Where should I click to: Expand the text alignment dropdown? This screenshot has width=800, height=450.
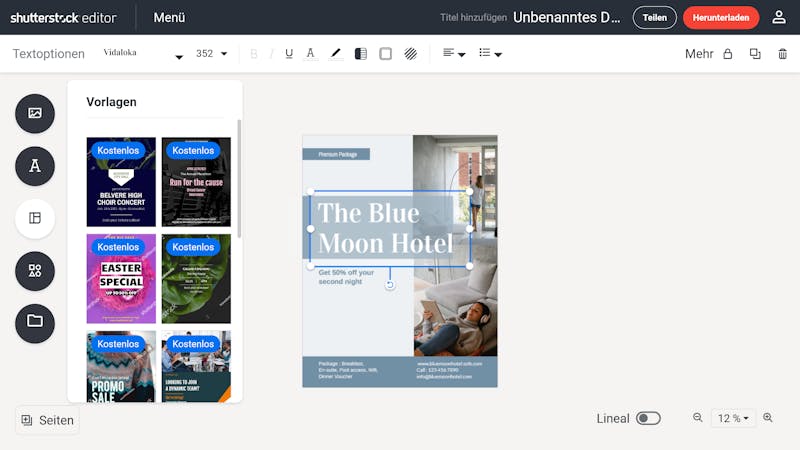click(x=454, y=54)
